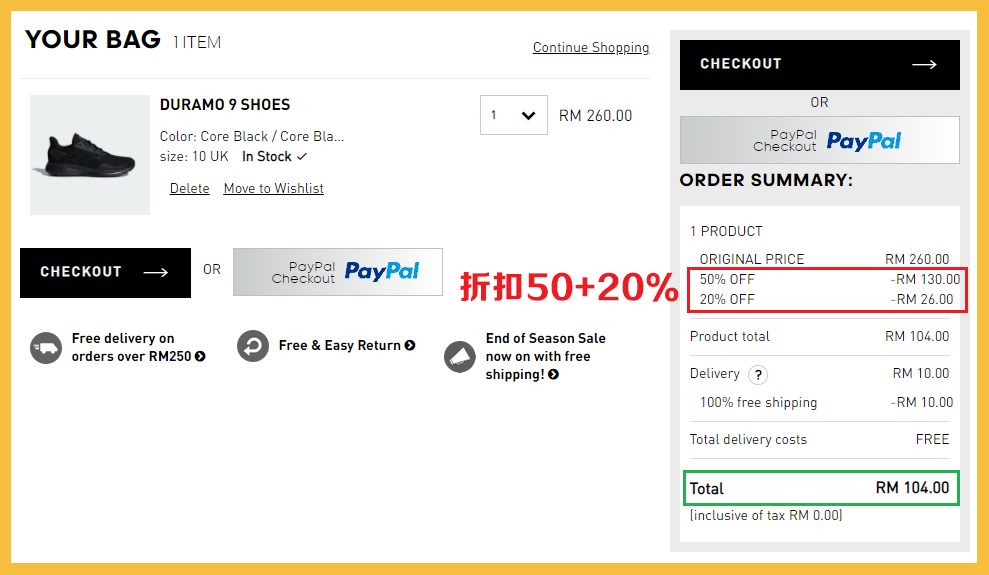989x575 pixels.
Task: Choose PayPal Checkout below the bag item
Action: pos(337,272)
